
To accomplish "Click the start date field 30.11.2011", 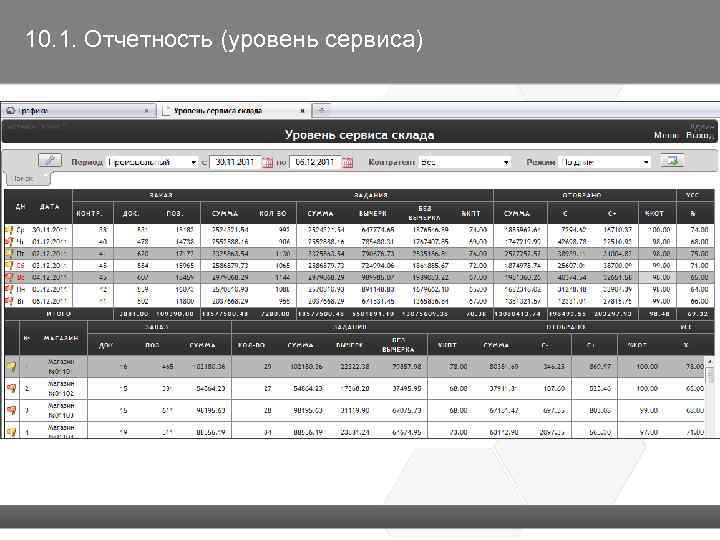I will 235,162.
